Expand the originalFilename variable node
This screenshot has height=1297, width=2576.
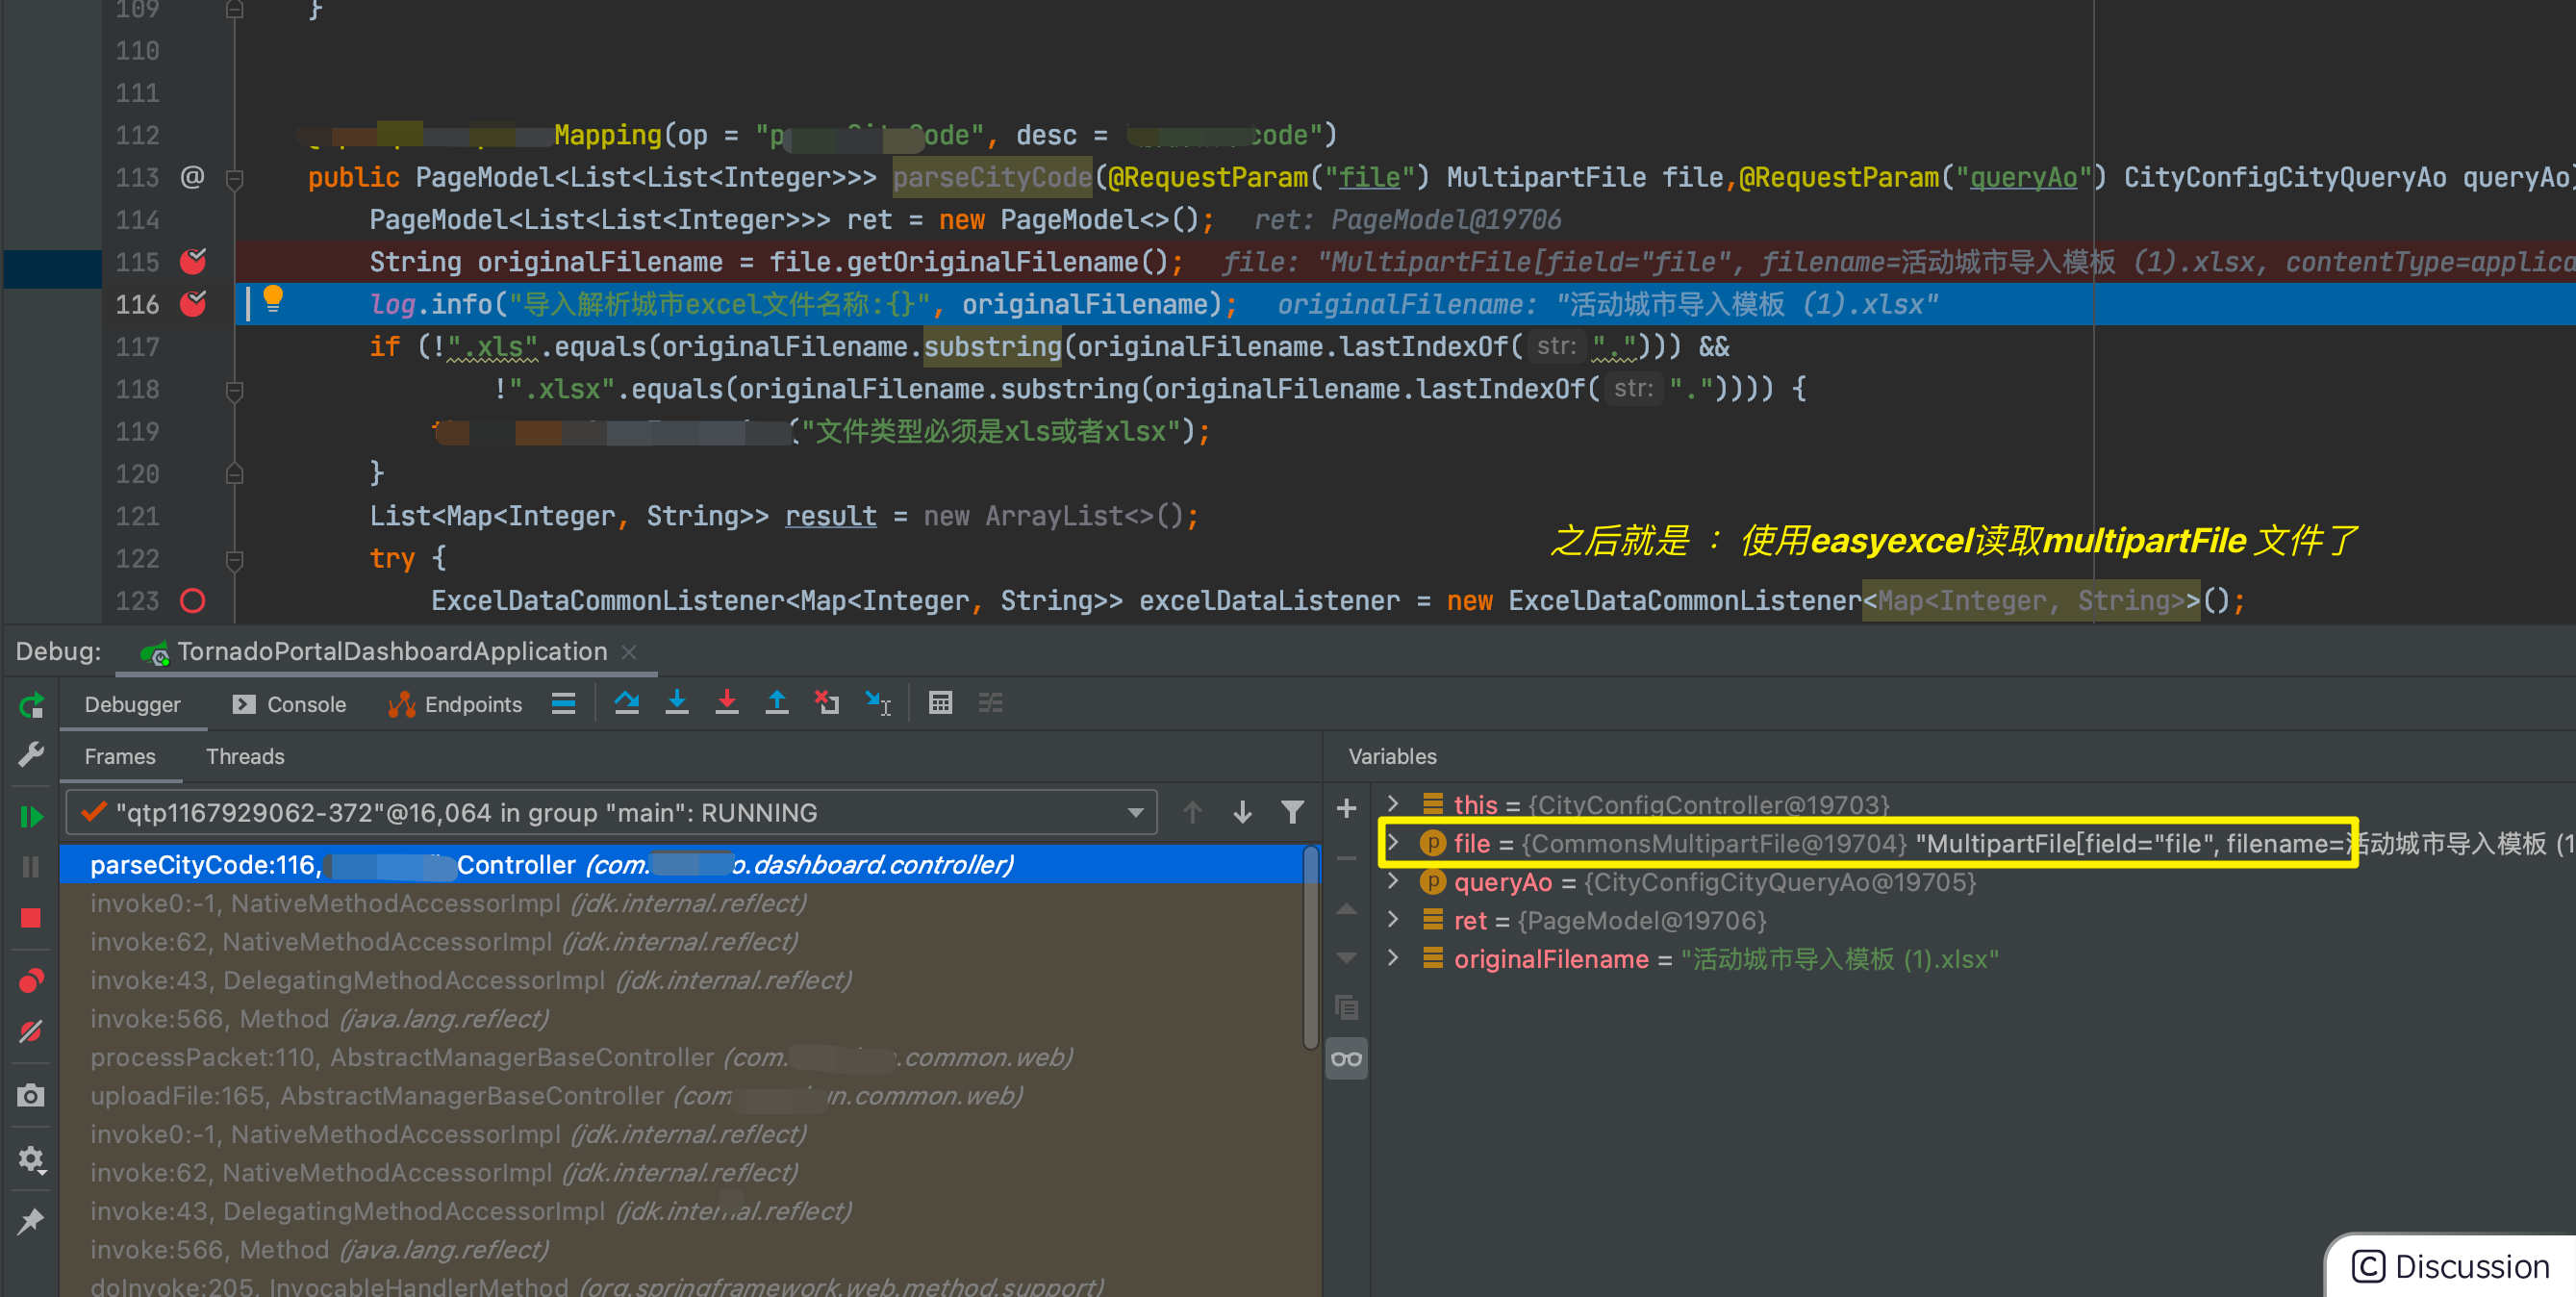(x=1393, y=958)
